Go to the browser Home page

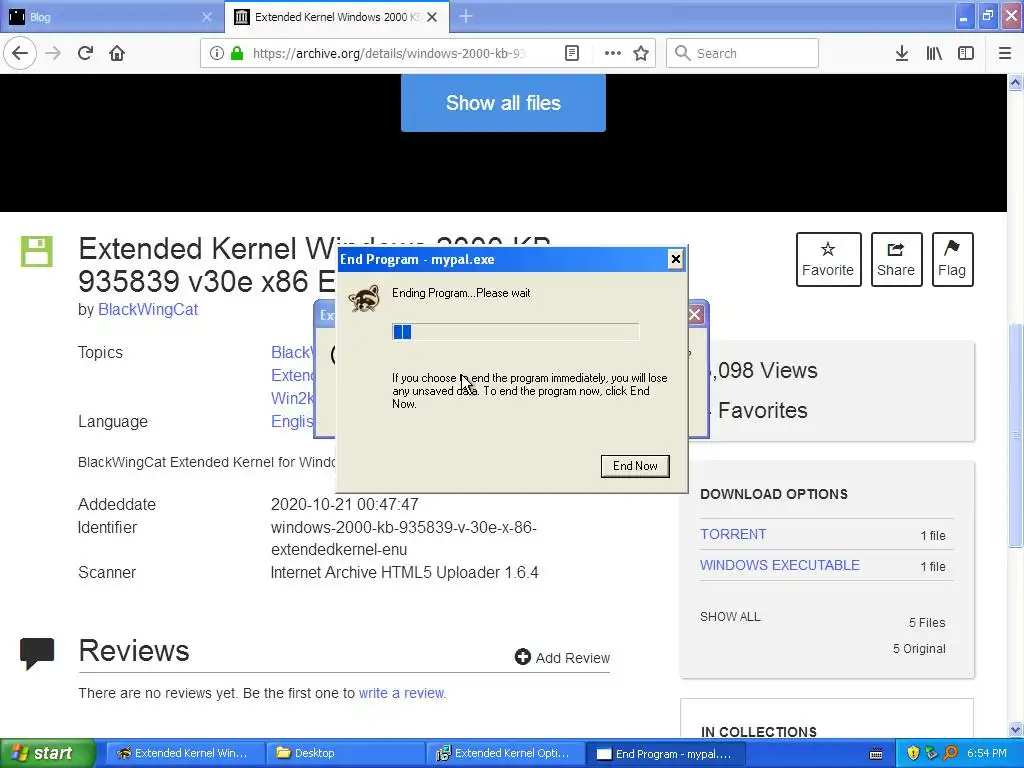(x=117, y=53)
